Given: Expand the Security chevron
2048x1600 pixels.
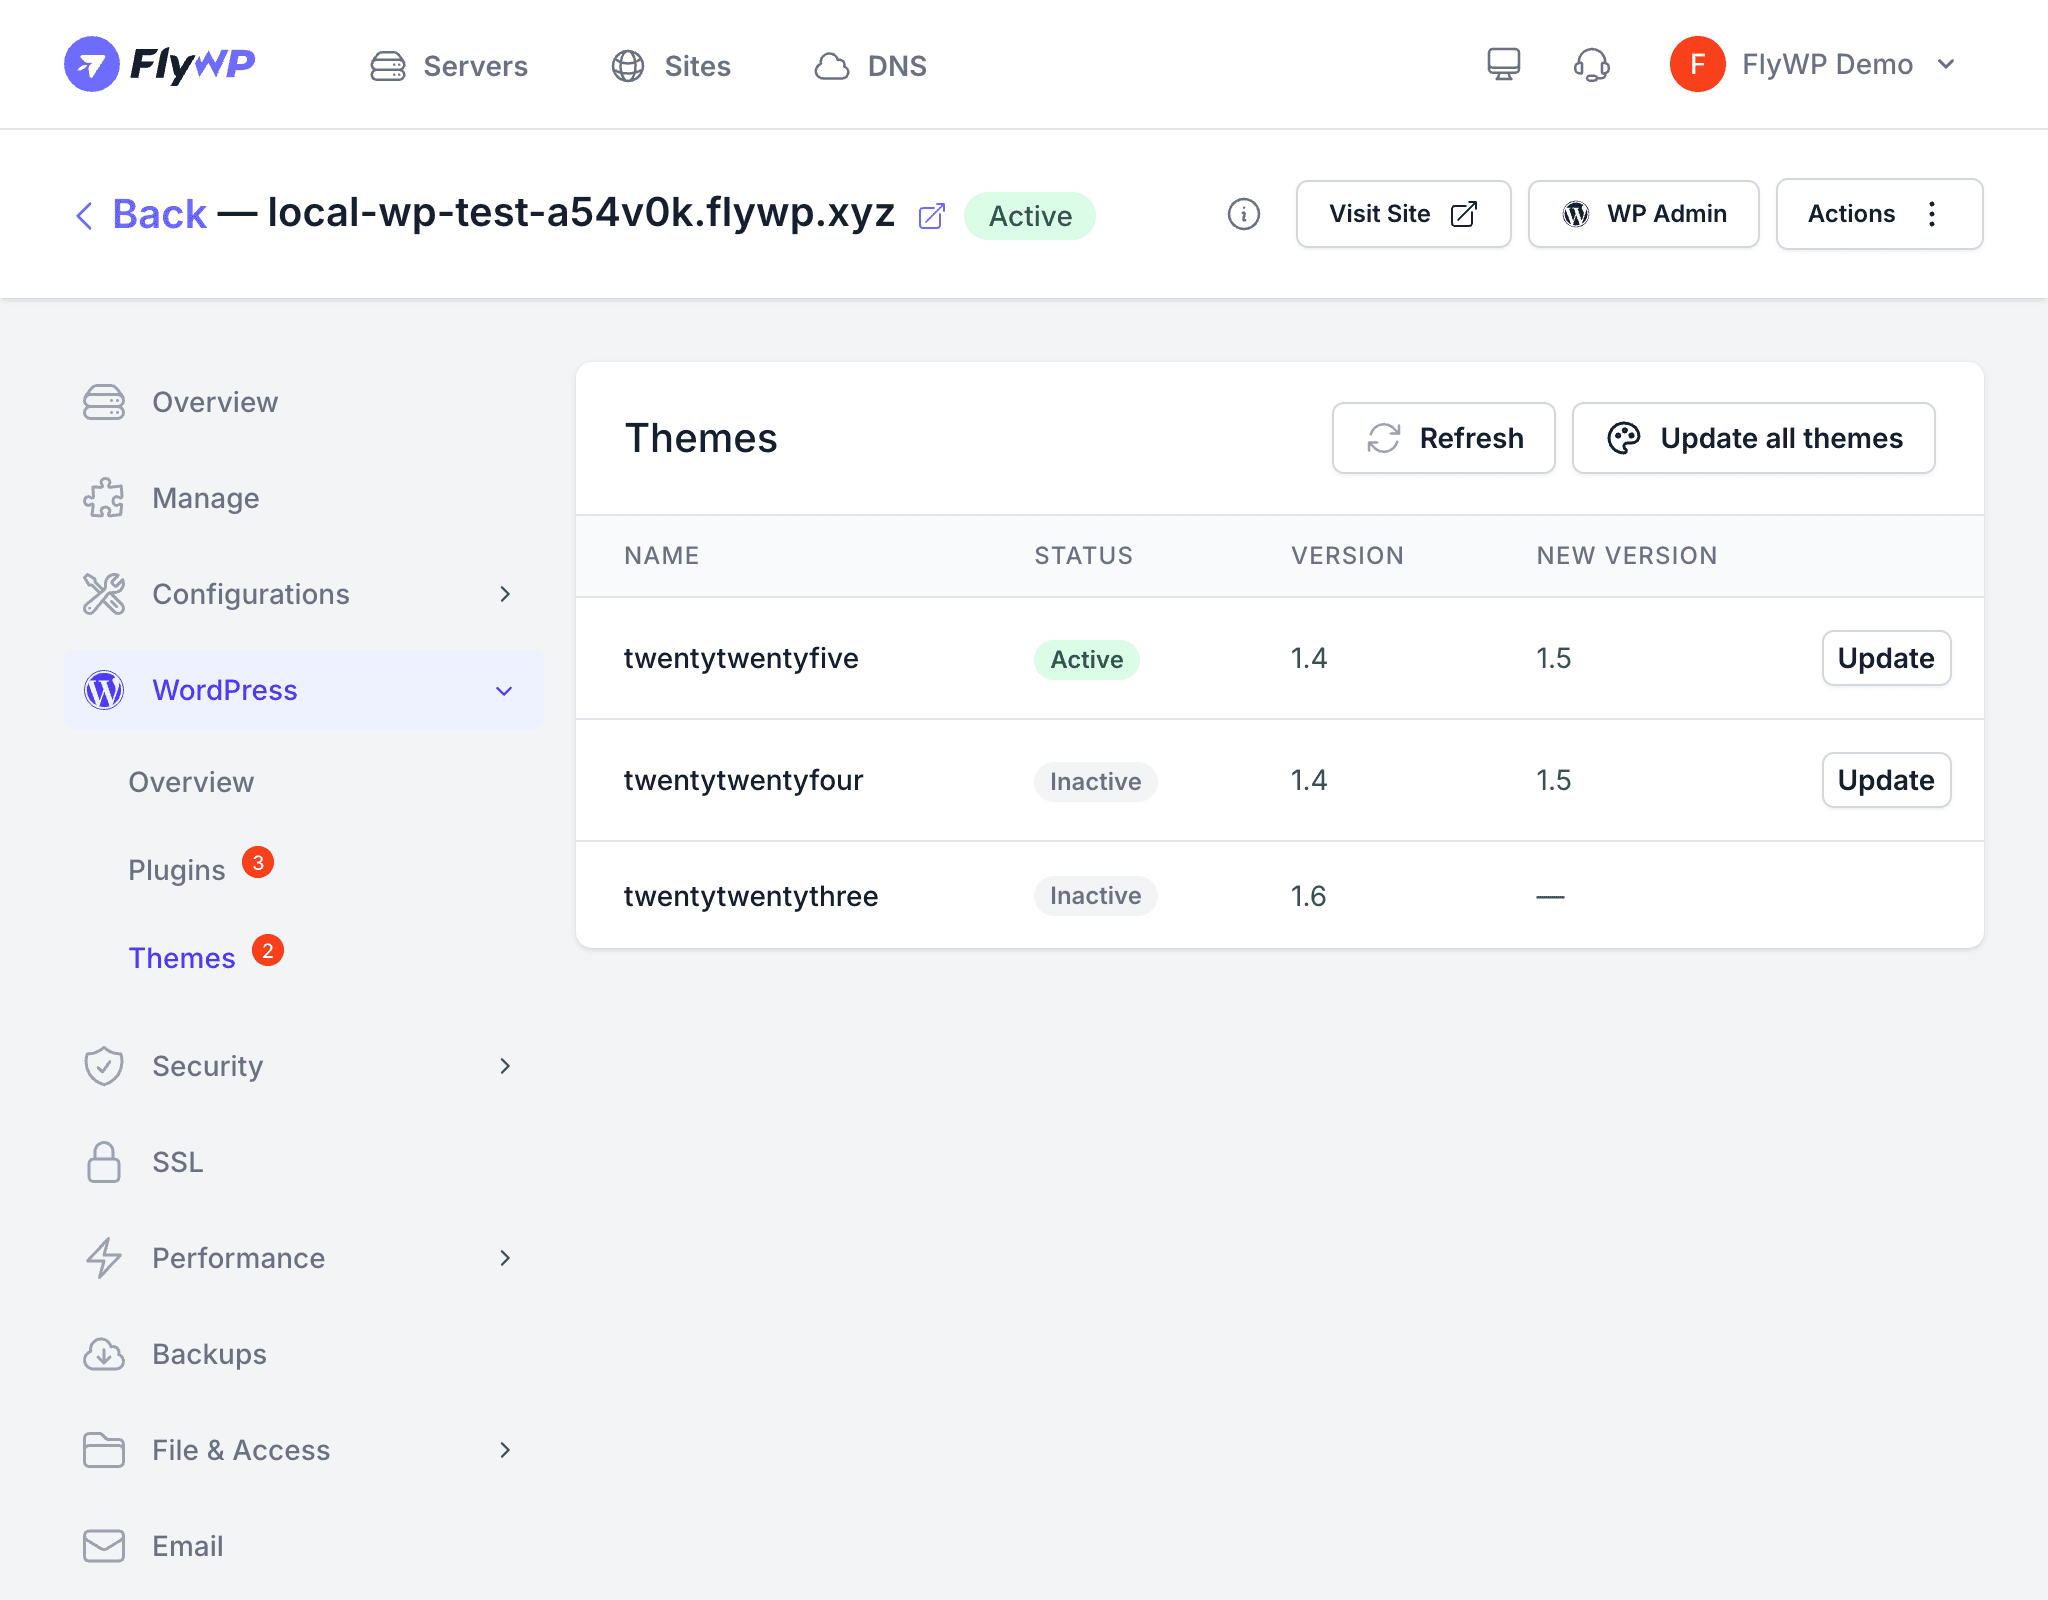Looking at the screenshot, I should pyautogui.click(x=505, y=1066).
